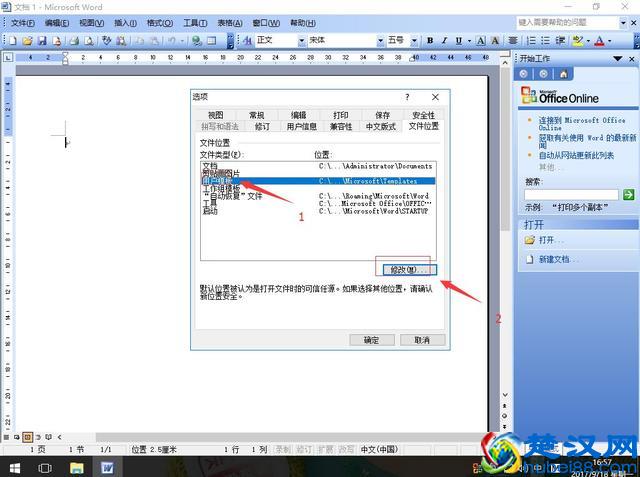
Task: Open the style dropdown showing 正文
Action: (x=302, y=40)
